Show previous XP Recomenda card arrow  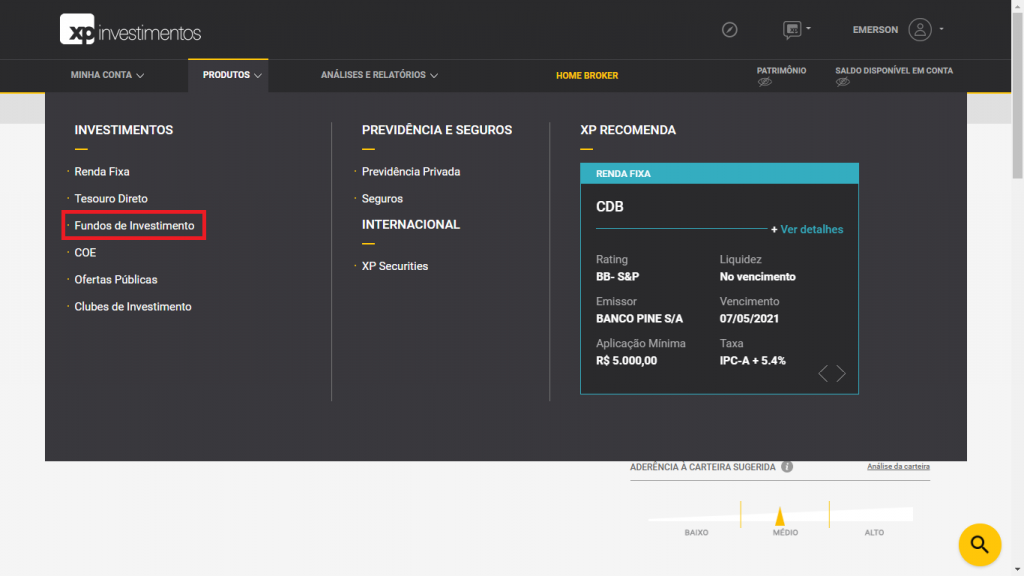pos(823,373)
